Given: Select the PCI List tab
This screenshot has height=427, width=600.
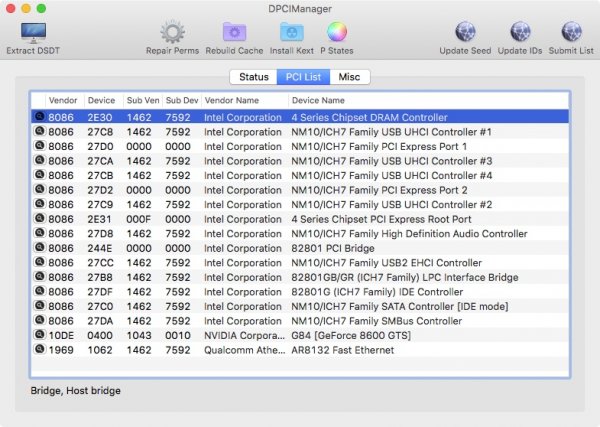Looking at the screenshot, I should (304, 77).
